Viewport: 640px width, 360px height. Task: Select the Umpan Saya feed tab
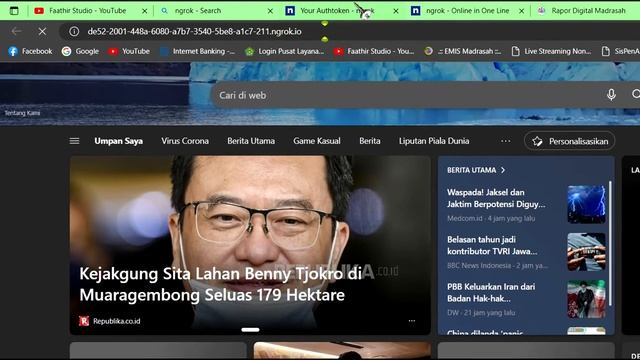(118, 141)
